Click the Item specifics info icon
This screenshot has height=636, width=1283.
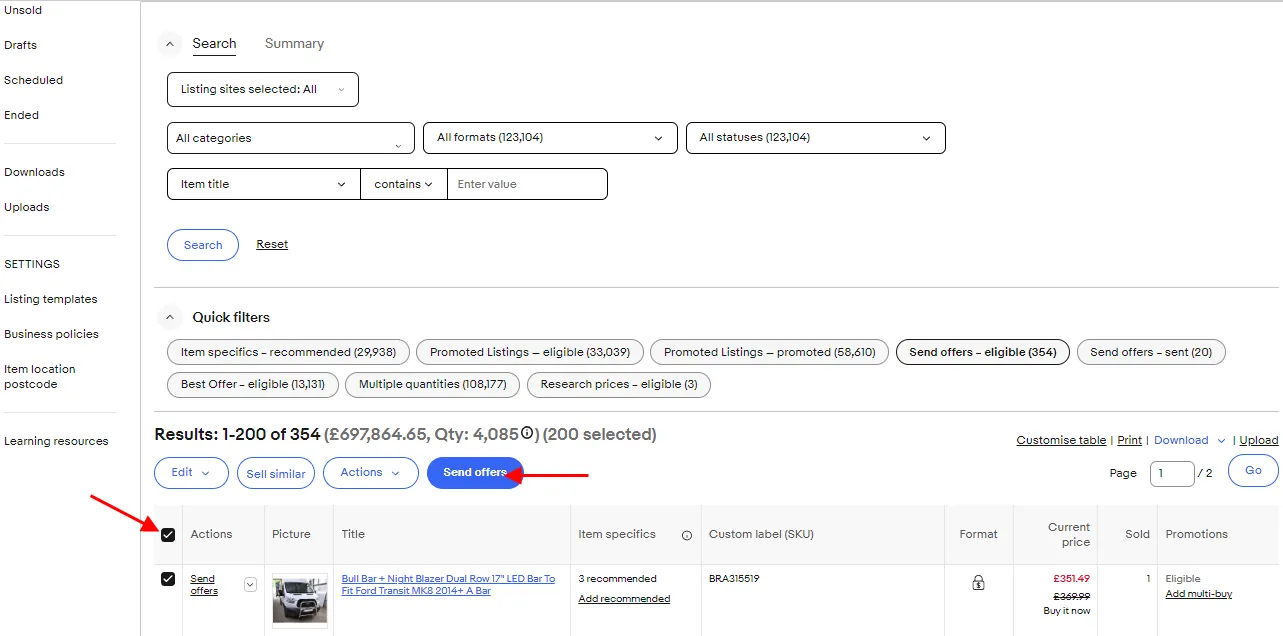pyautogui.click(x=687, y=535)
